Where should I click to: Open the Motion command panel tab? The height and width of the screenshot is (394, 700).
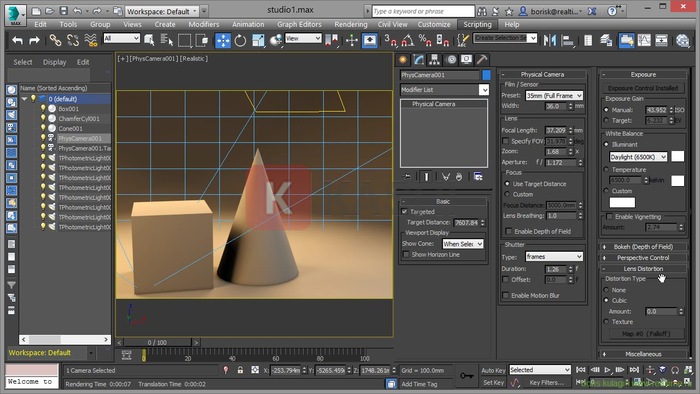coord(451,60)
